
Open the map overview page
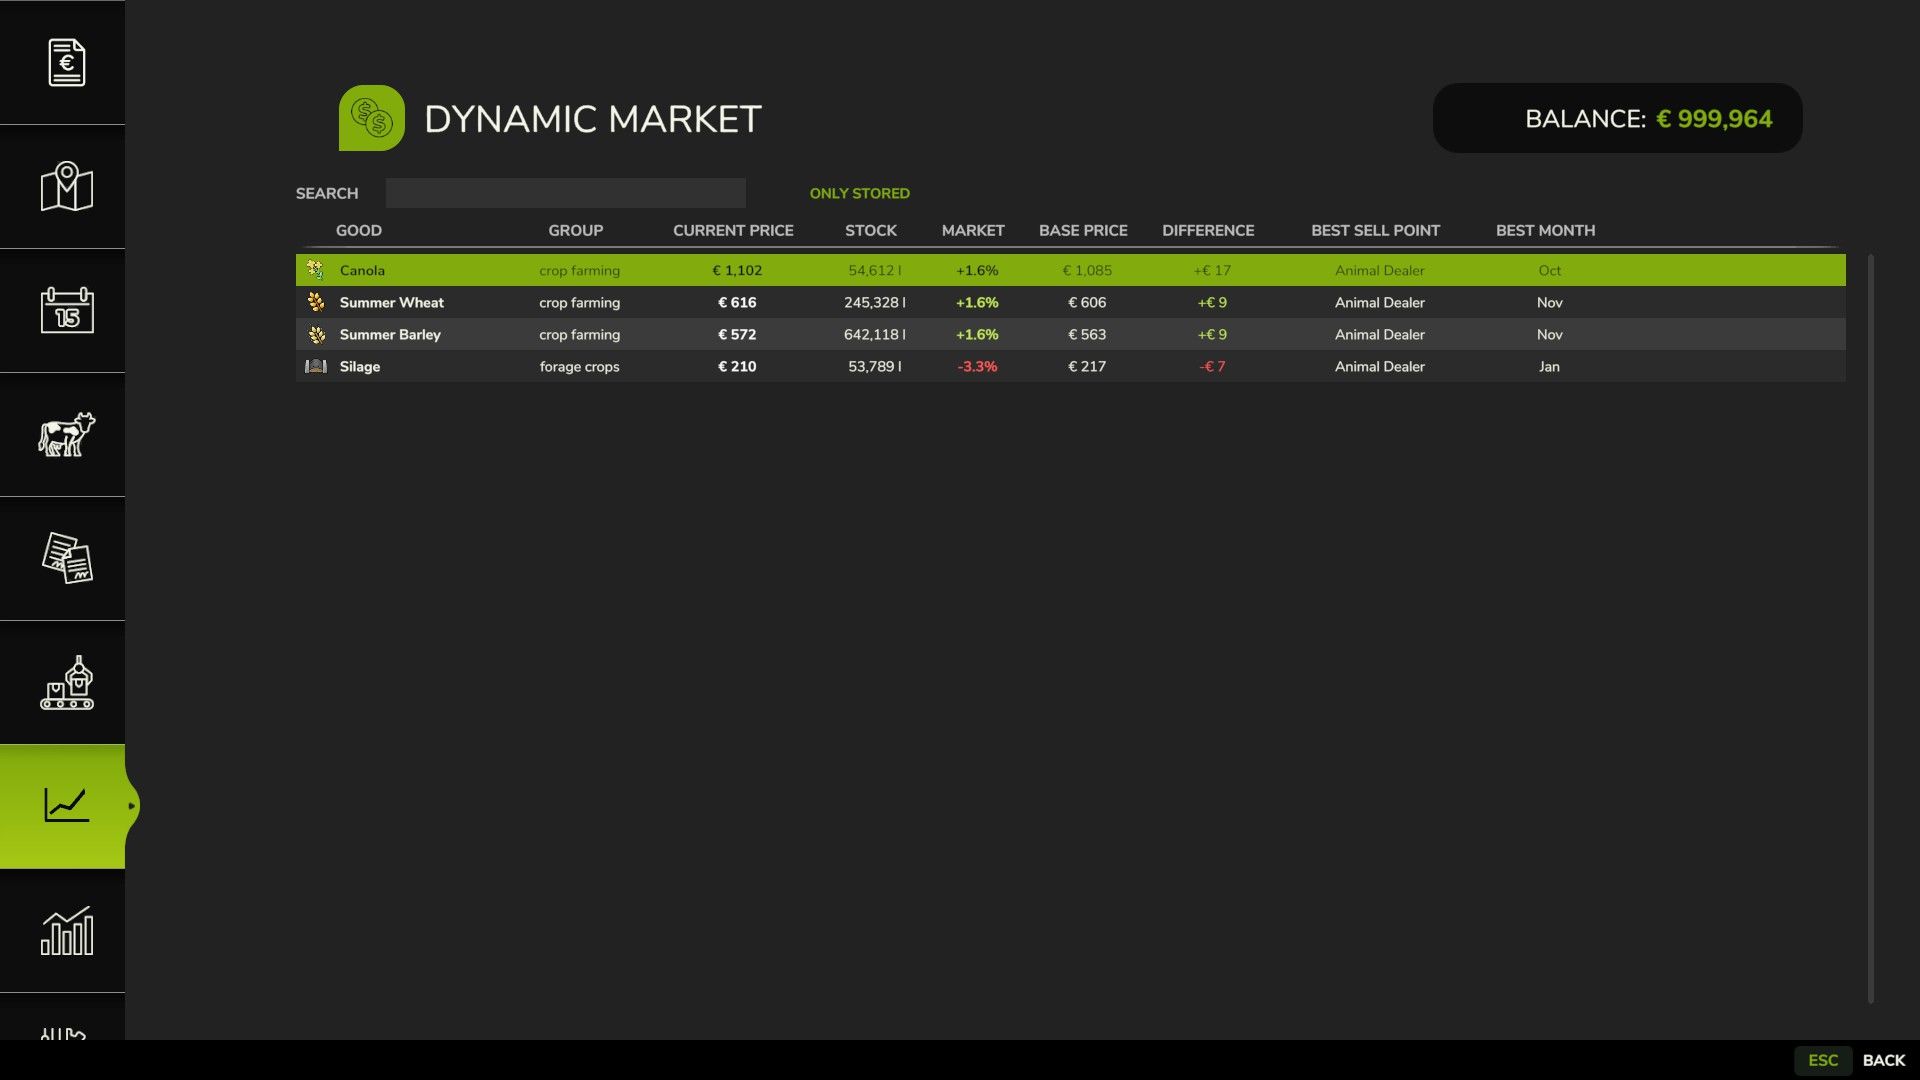coord(66,186)
